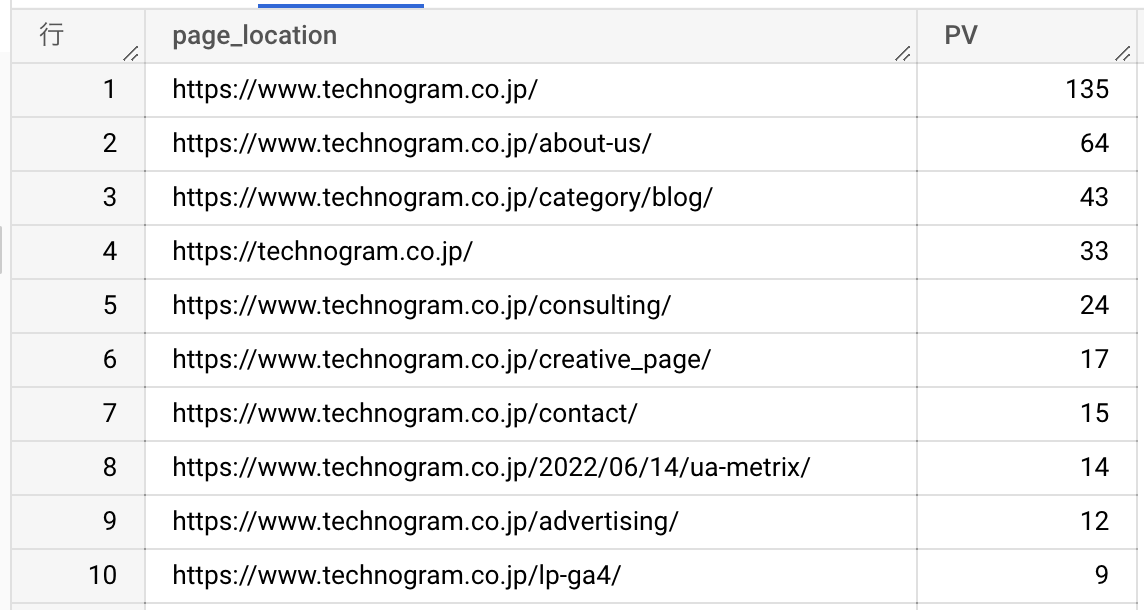This screenshot has height=610, width=1144.
Task: Select the about-us URL cell
Action: (530, 144)
